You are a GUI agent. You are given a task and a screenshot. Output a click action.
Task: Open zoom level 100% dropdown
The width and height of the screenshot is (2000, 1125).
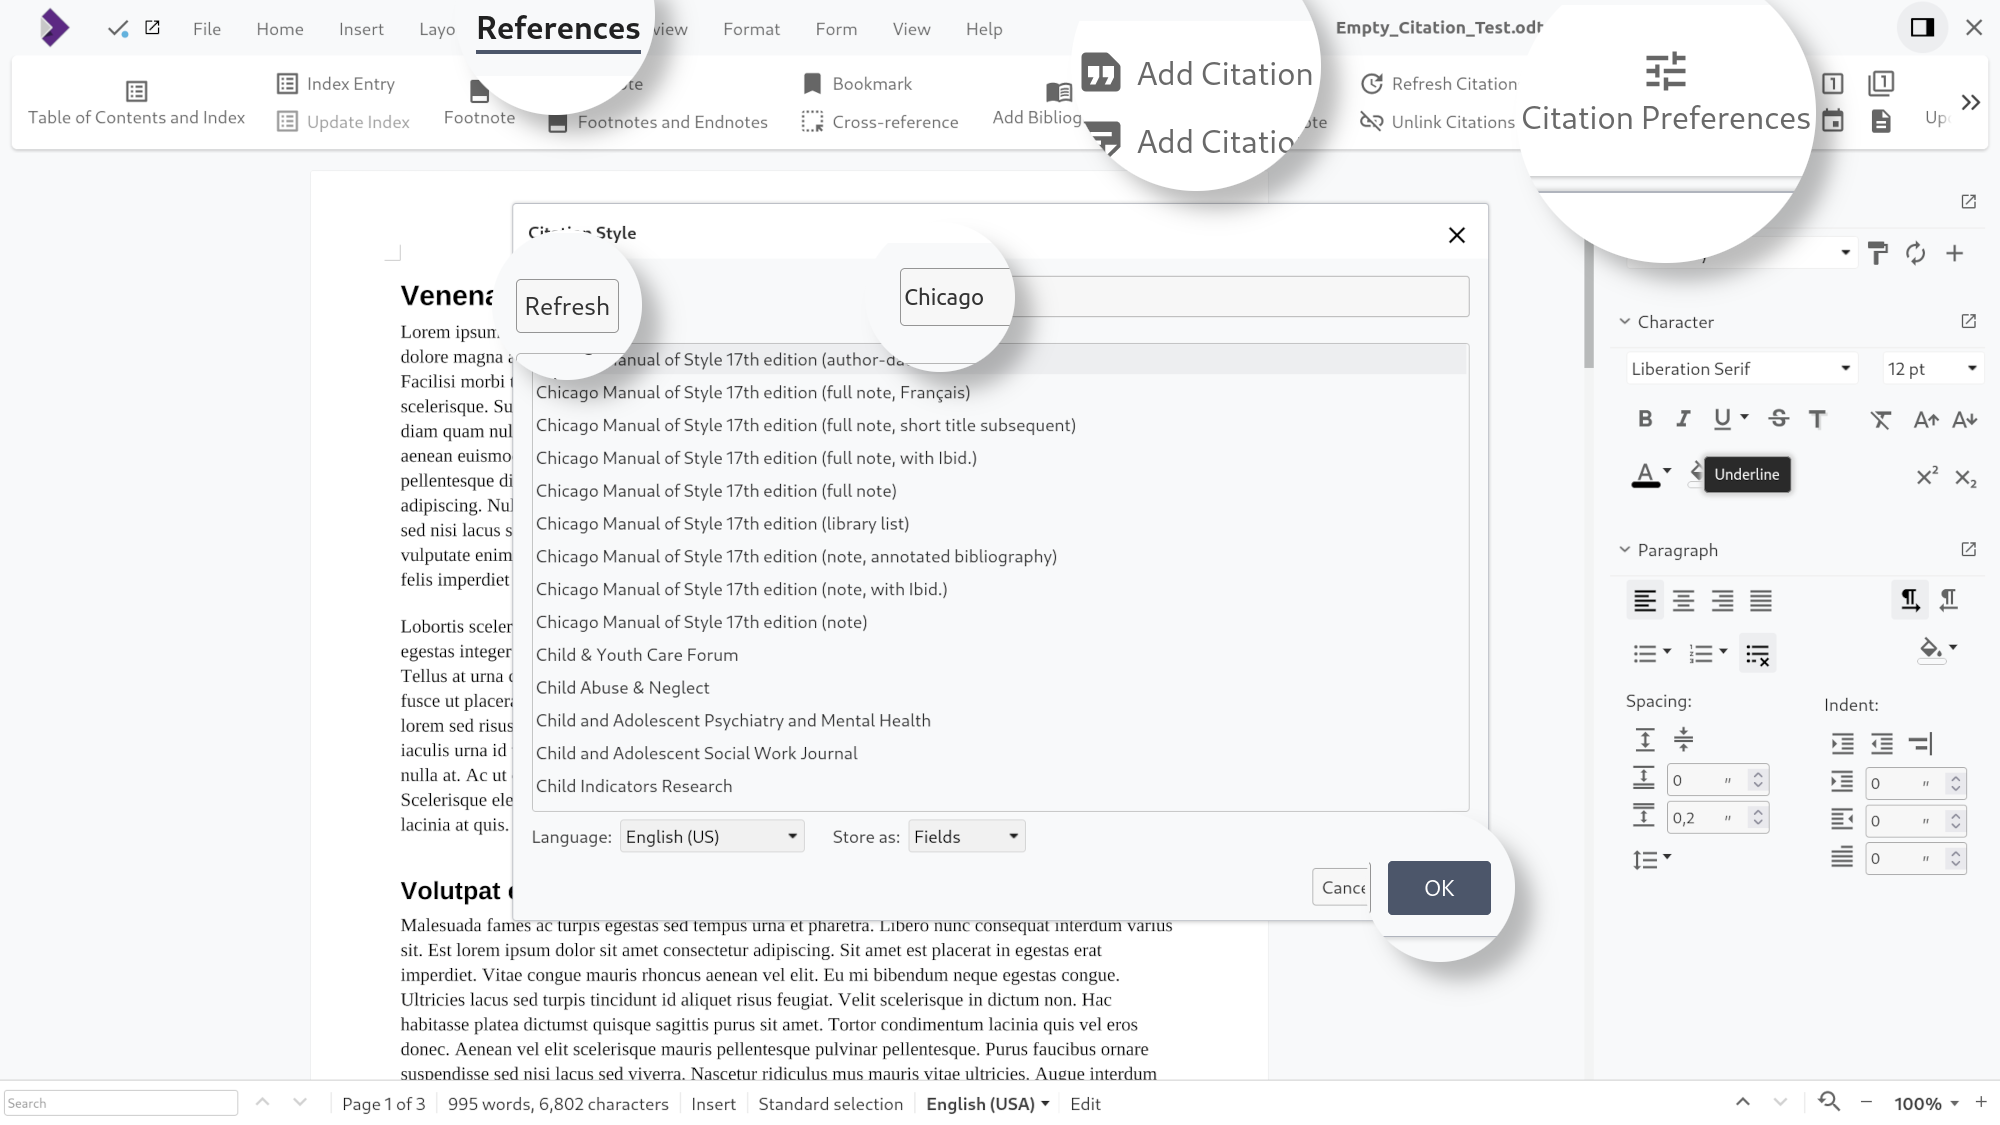point(1926,1103)
